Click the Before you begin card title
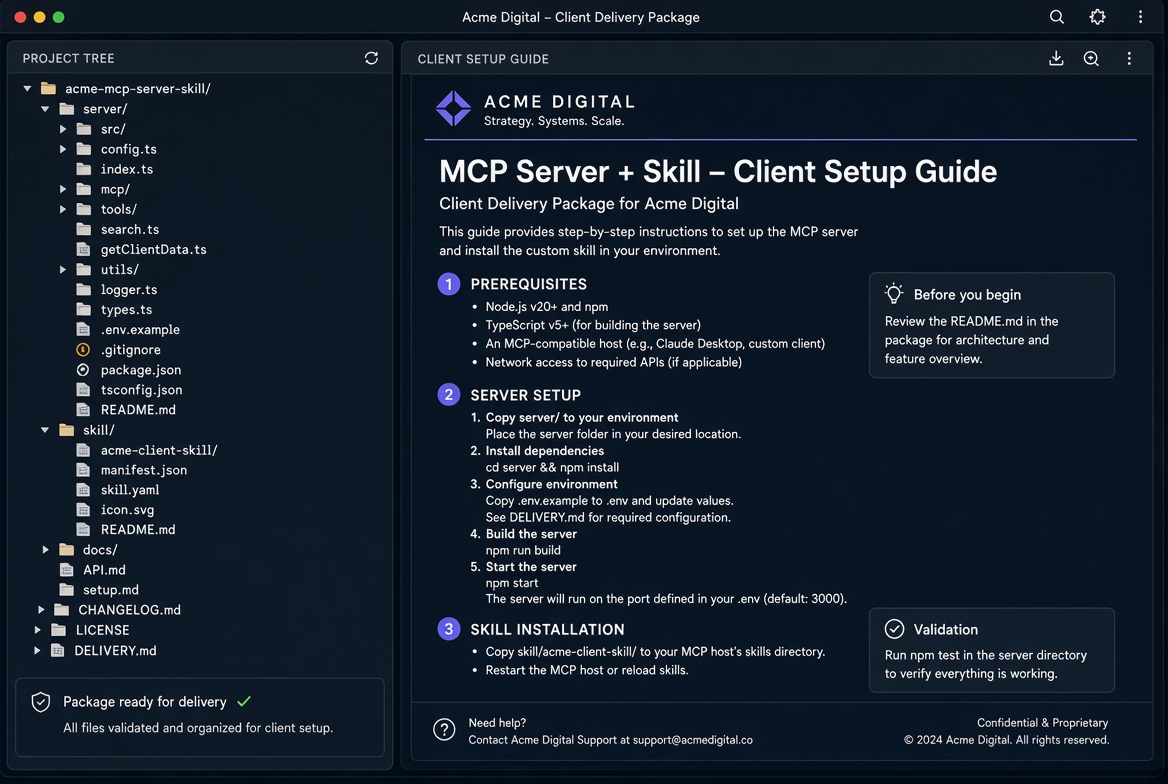 point(967,294)
